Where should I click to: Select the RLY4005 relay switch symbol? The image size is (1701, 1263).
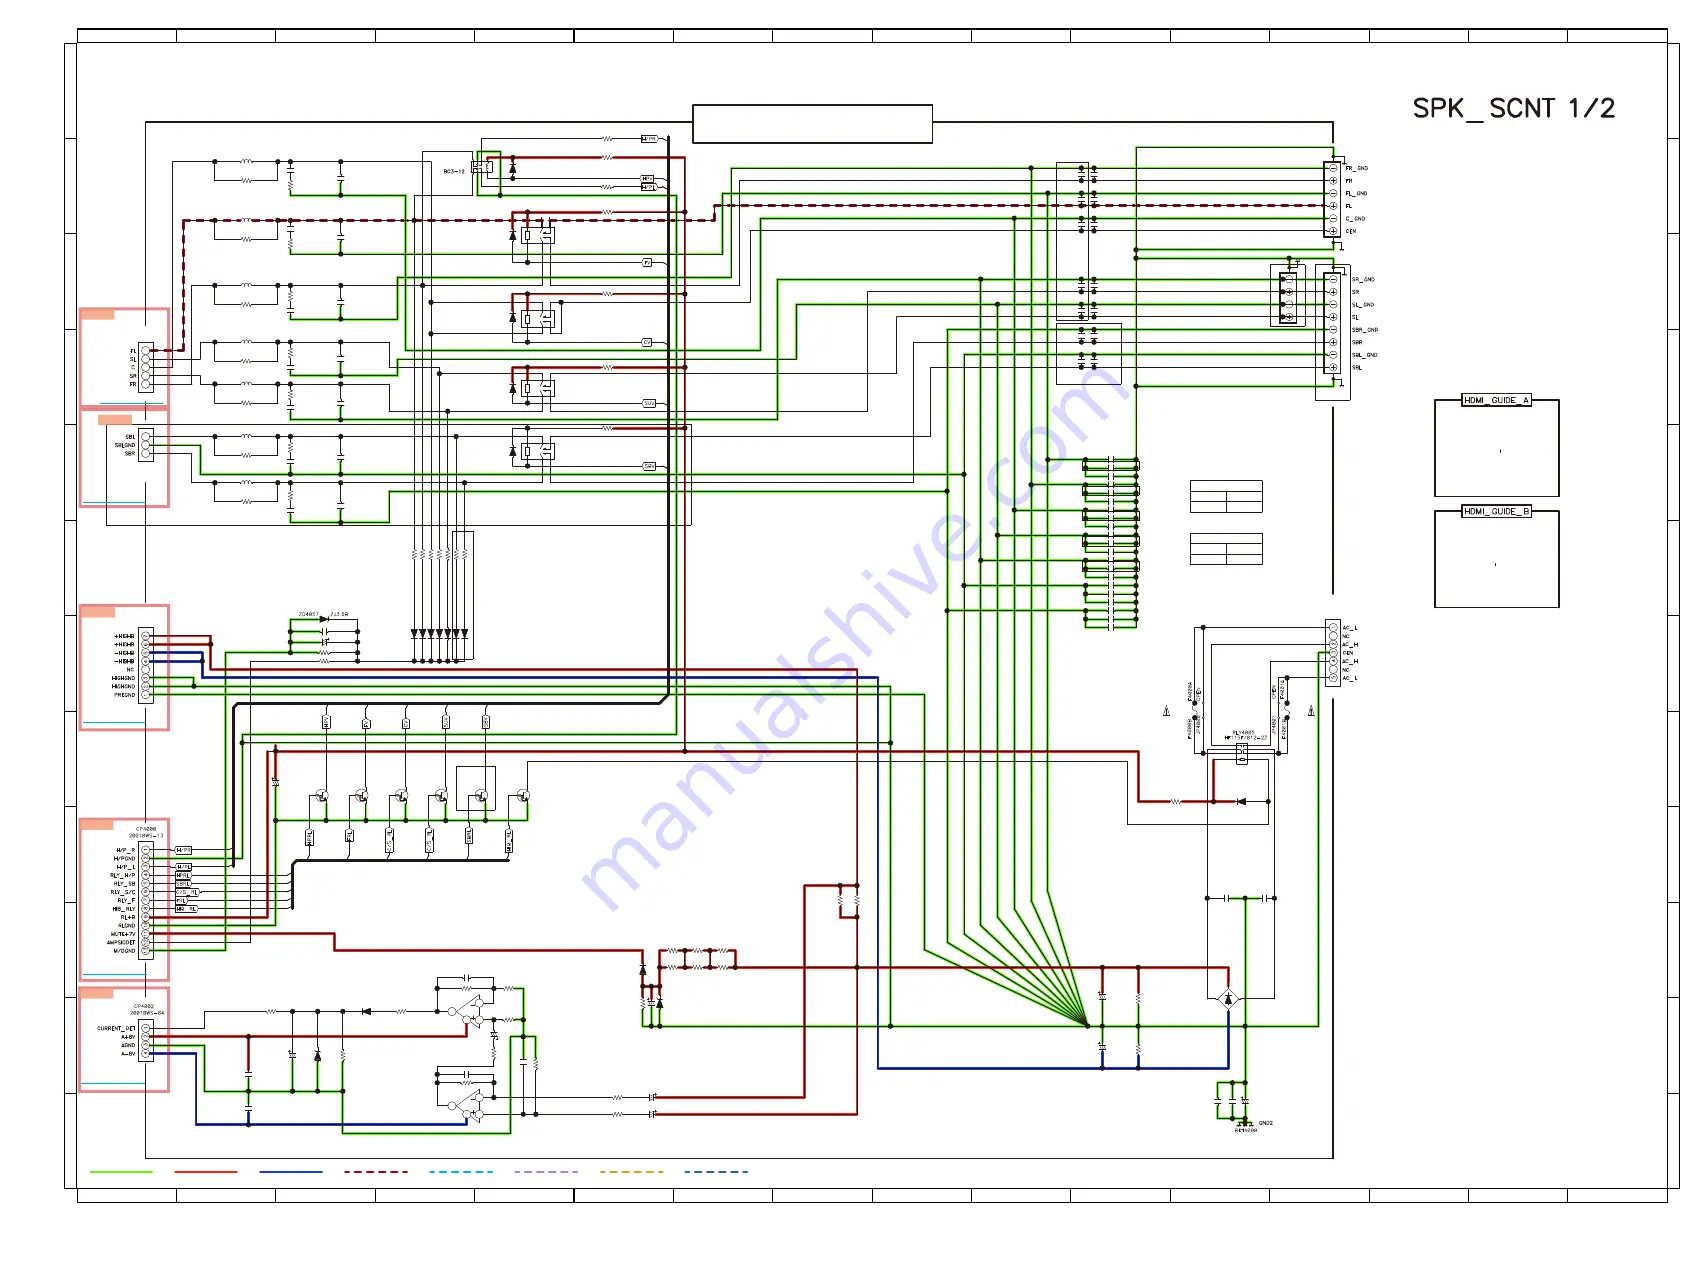[x=1242, y=753]
